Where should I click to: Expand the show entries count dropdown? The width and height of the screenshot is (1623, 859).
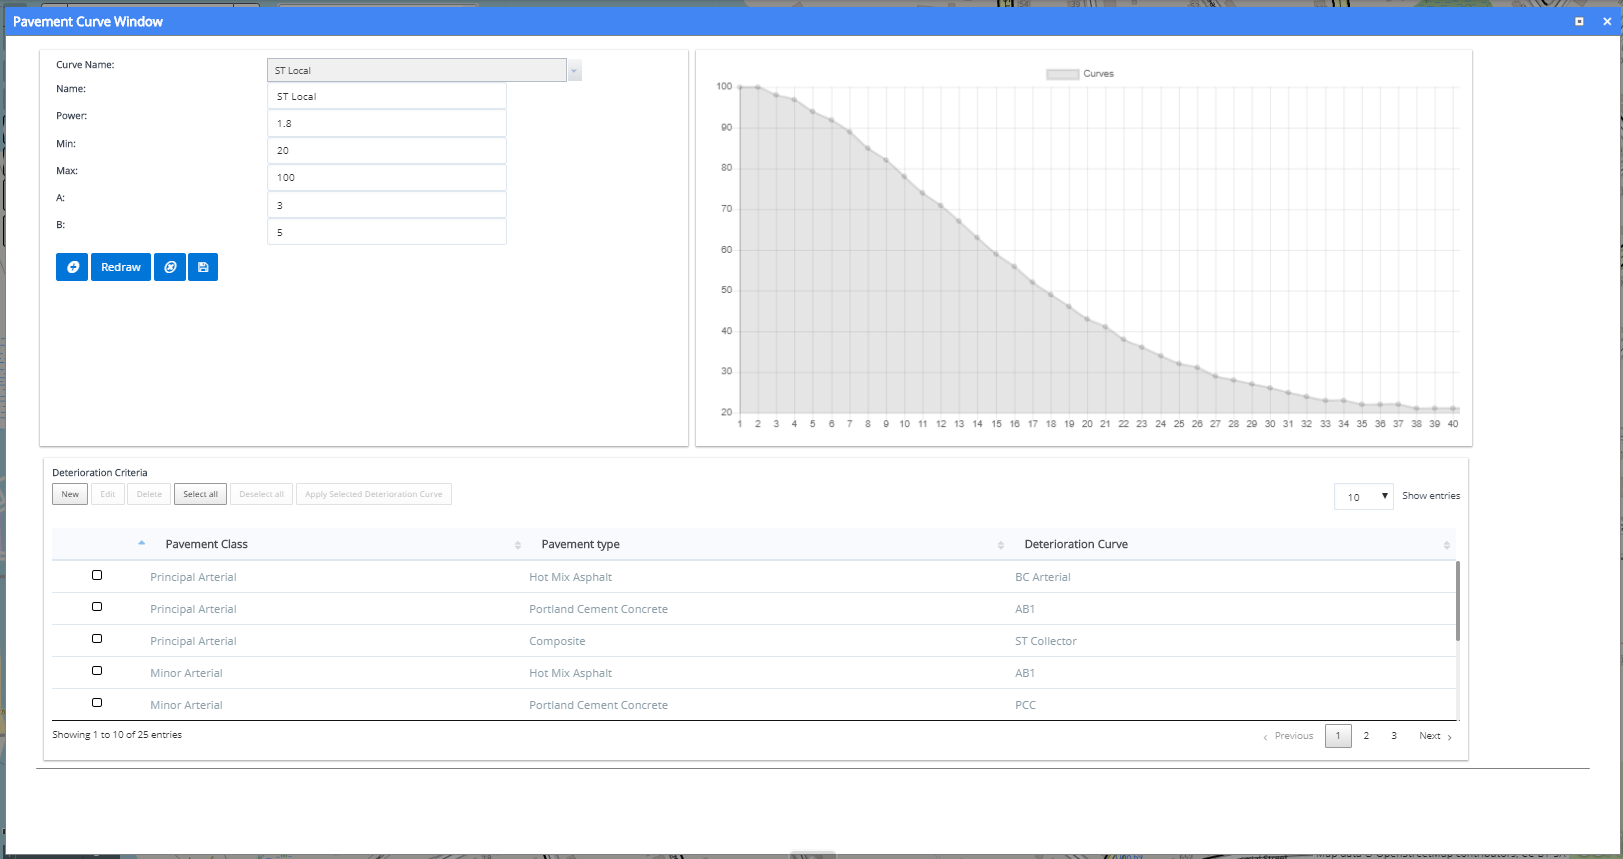pyautogui.click(x=1363, y=496)
